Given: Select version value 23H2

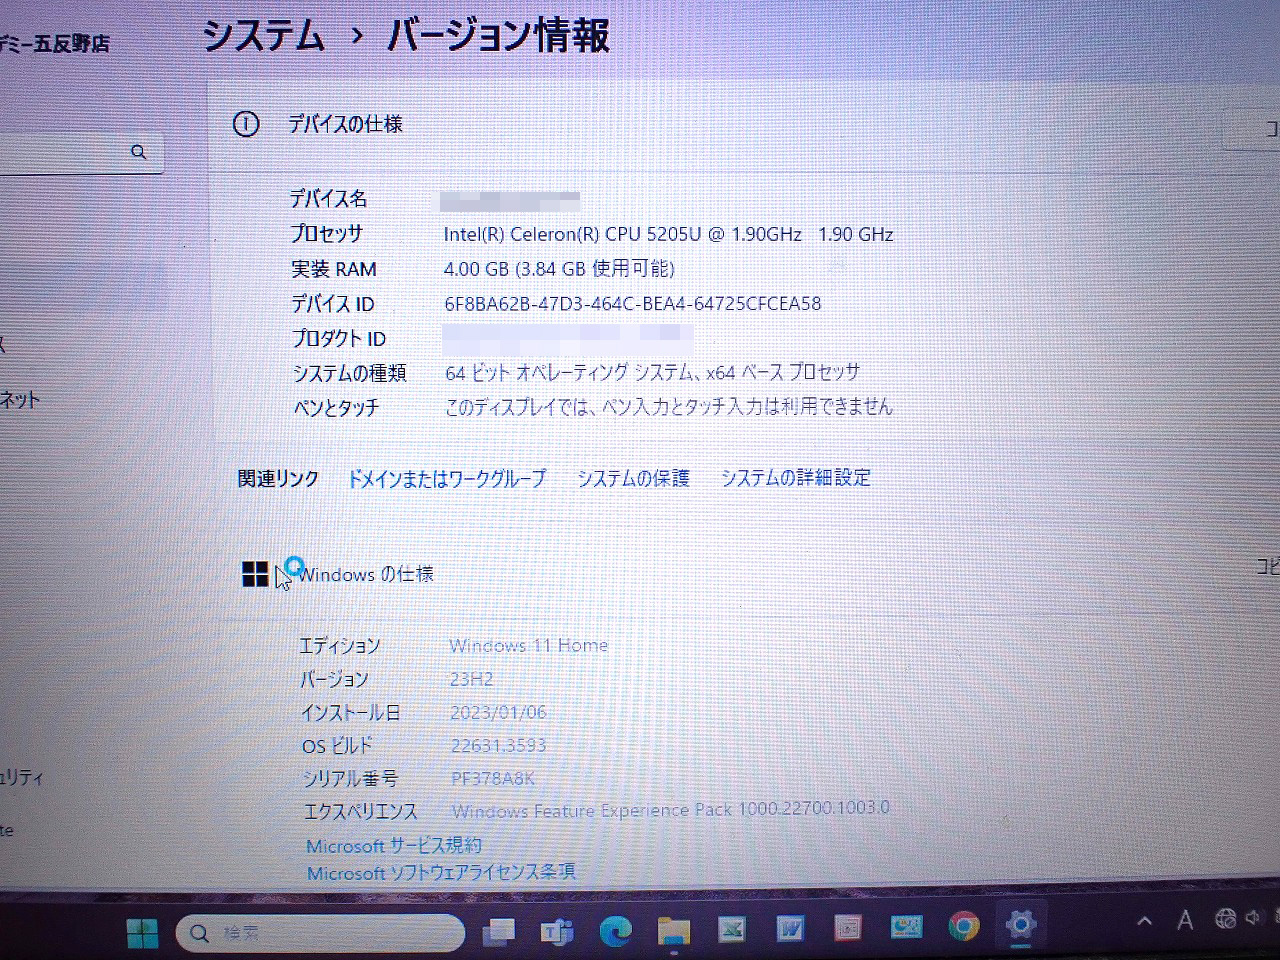Looking at the screenshot, I should click(471, 679).
